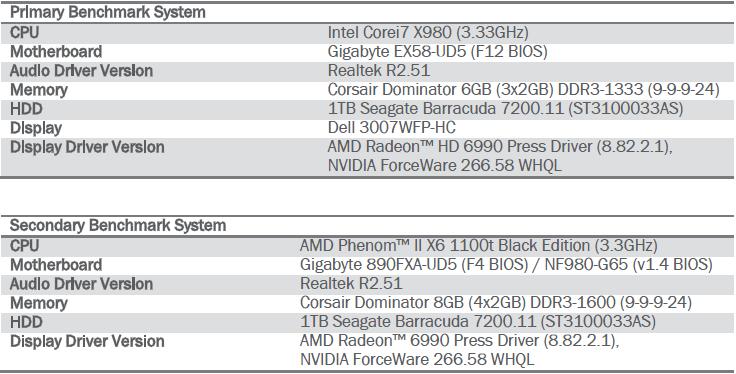
Task: Click the Primary Benchmark System header
Action: coord(107,13)
